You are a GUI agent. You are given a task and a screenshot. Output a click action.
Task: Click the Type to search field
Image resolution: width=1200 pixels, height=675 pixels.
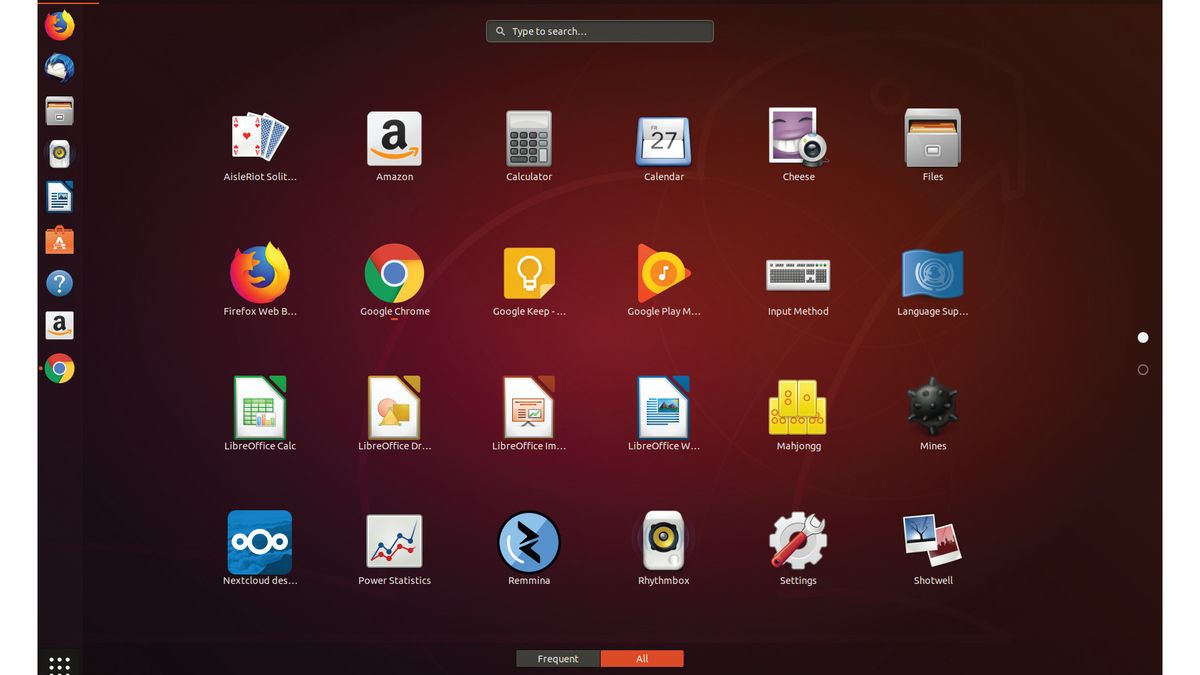pyautogui.click(x=599, y=31)
